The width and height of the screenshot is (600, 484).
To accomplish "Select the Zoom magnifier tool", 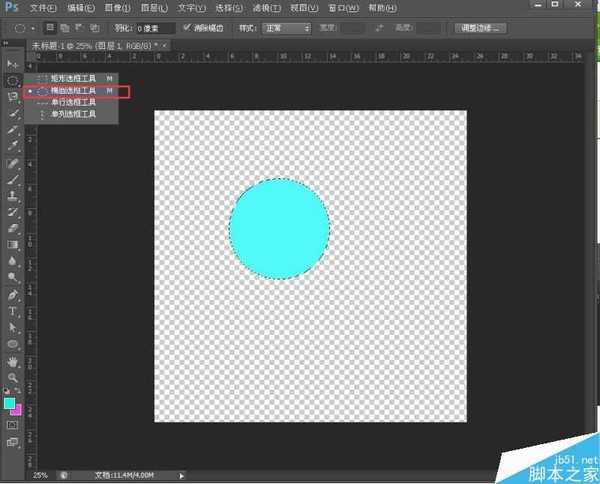I will [x=14, y=377].
